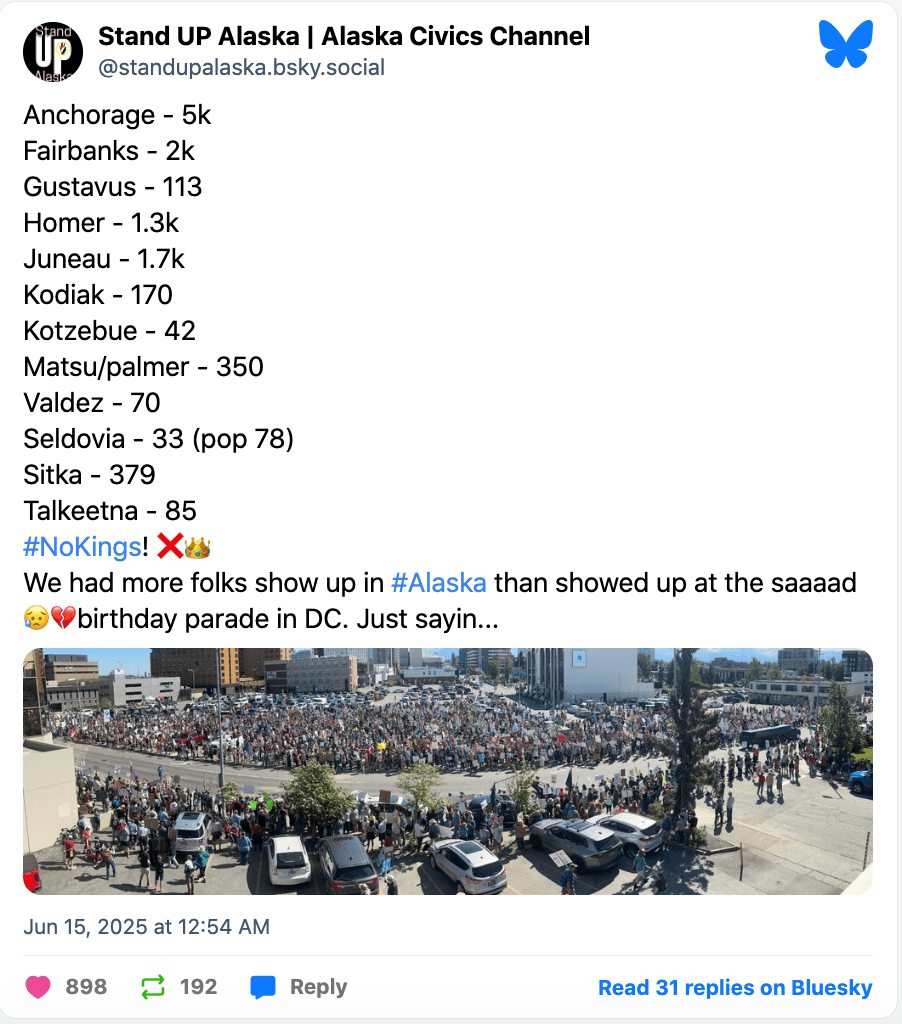Click the crying face emoji
Viewport: 902px width, 1024px height.
(36, 620)
